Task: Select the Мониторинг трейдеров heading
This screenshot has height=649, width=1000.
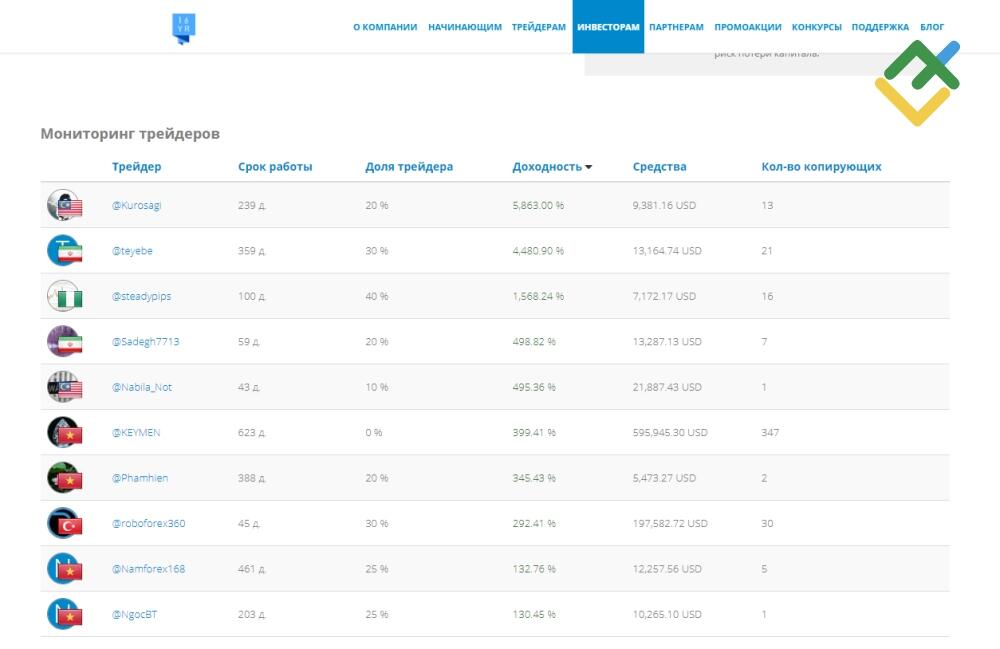Action: tap(130, 134)
